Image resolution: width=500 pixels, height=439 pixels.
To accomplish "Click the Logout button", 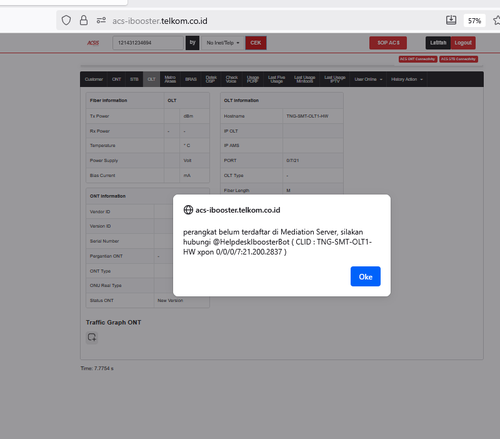I will coord(463,43).
